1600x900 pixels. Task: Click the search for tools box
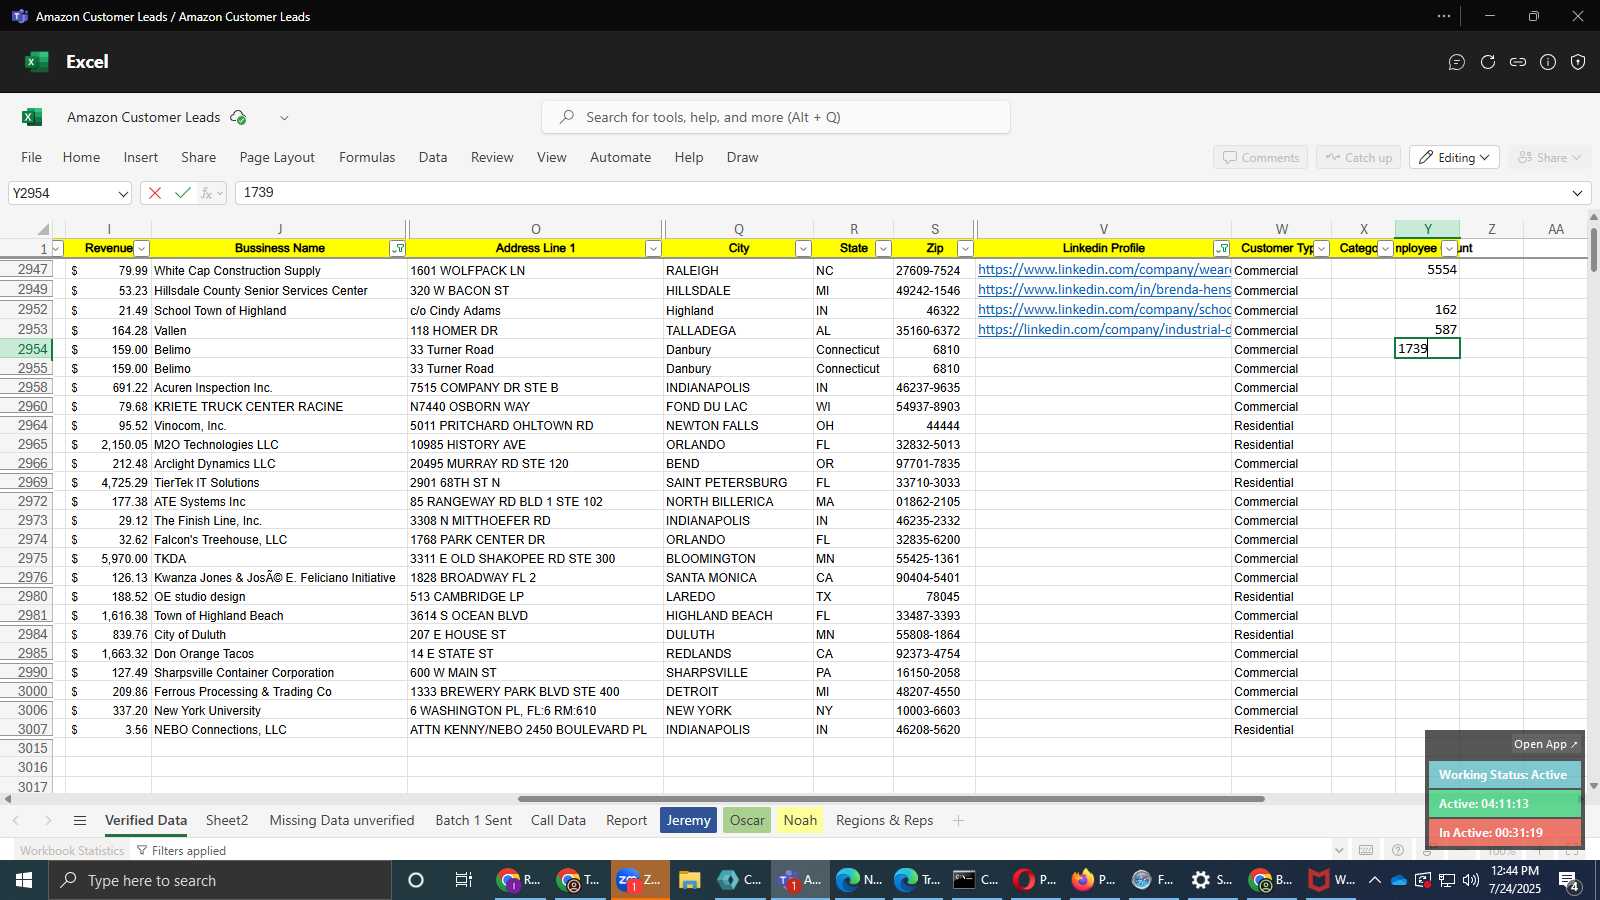(776, 117)
